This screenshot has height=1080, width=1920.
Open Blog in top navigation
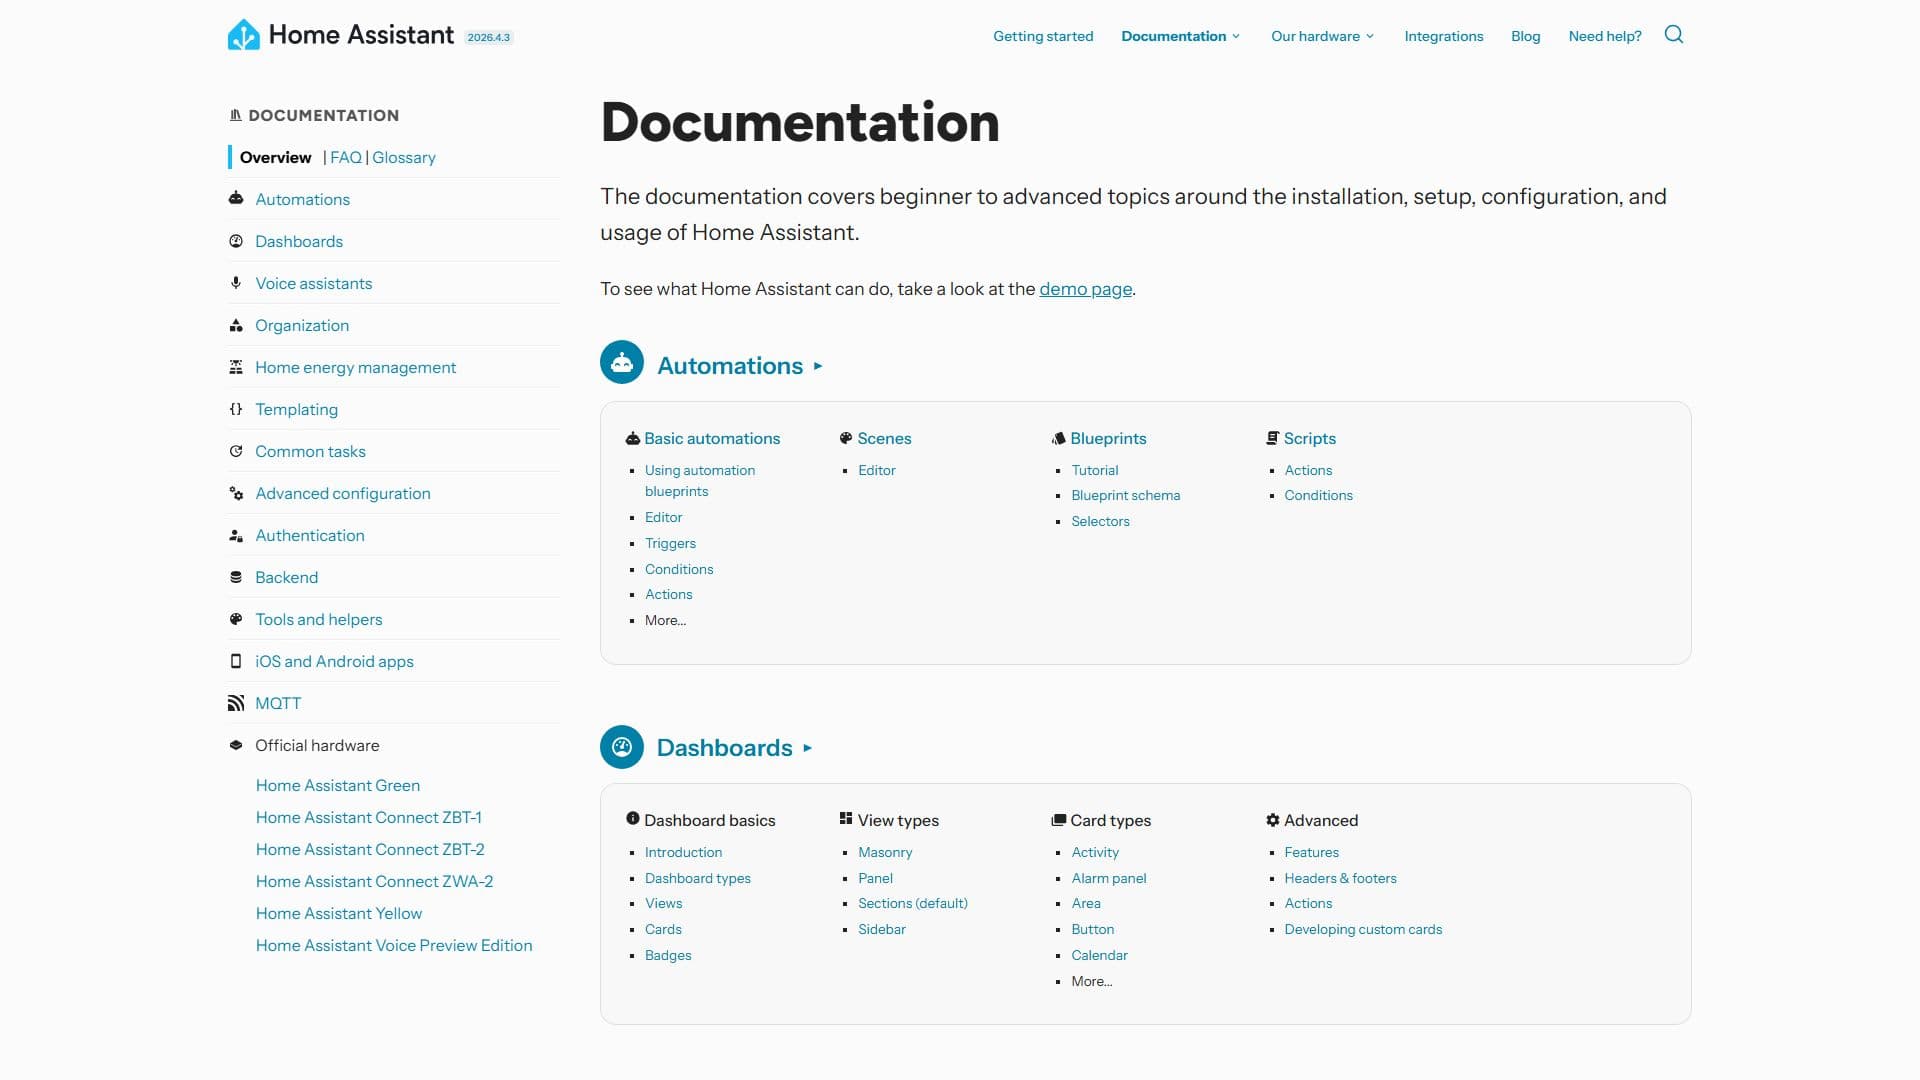(x=1526, y=36)
